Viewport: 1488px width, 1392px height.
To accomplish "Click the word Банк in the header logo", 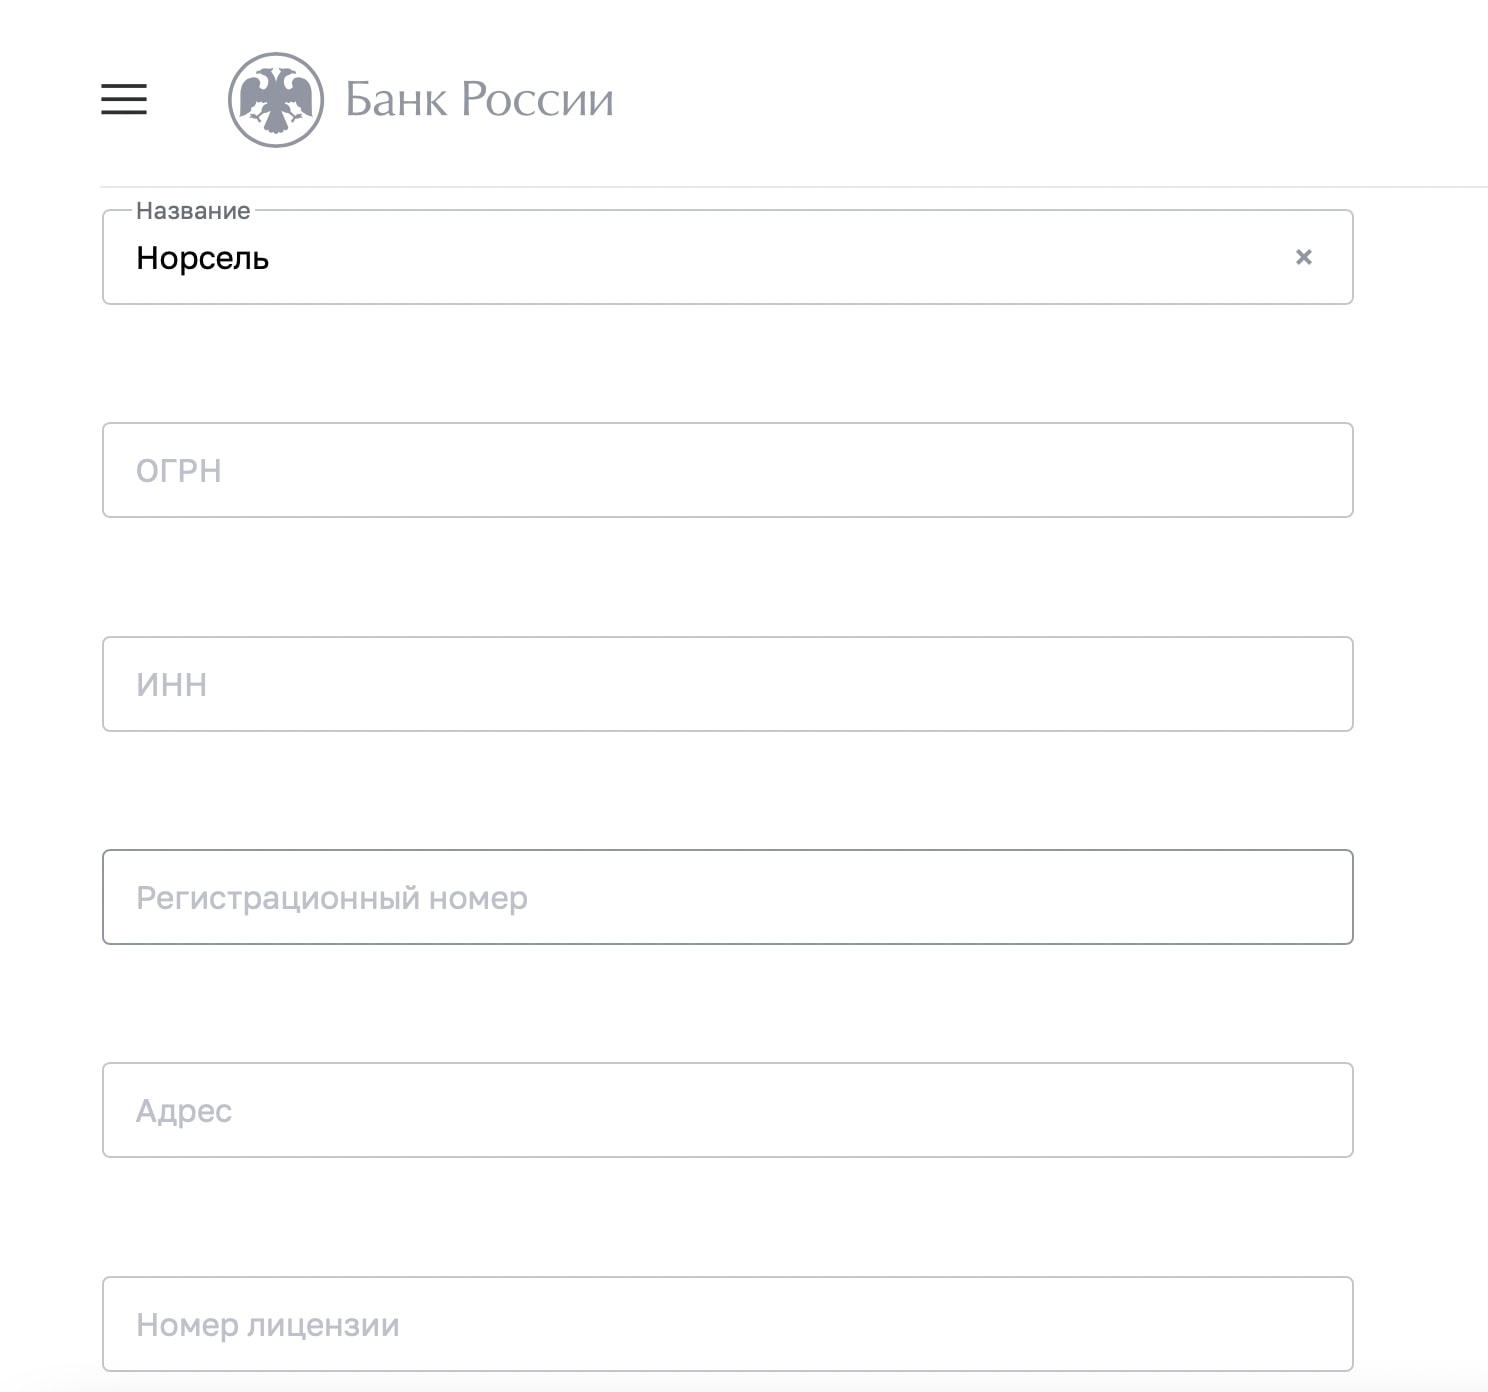I will [x=396, y=99].
